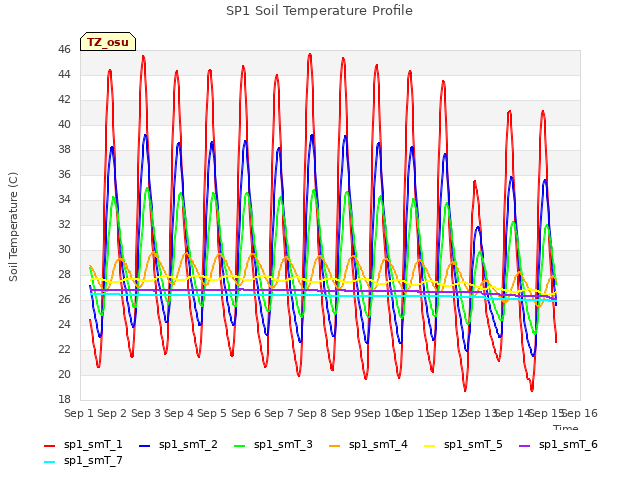The width and height of the screenshot is (640, 480).
Task: Select the sp1_smT_3 legend label
Action: pos(283,444)
